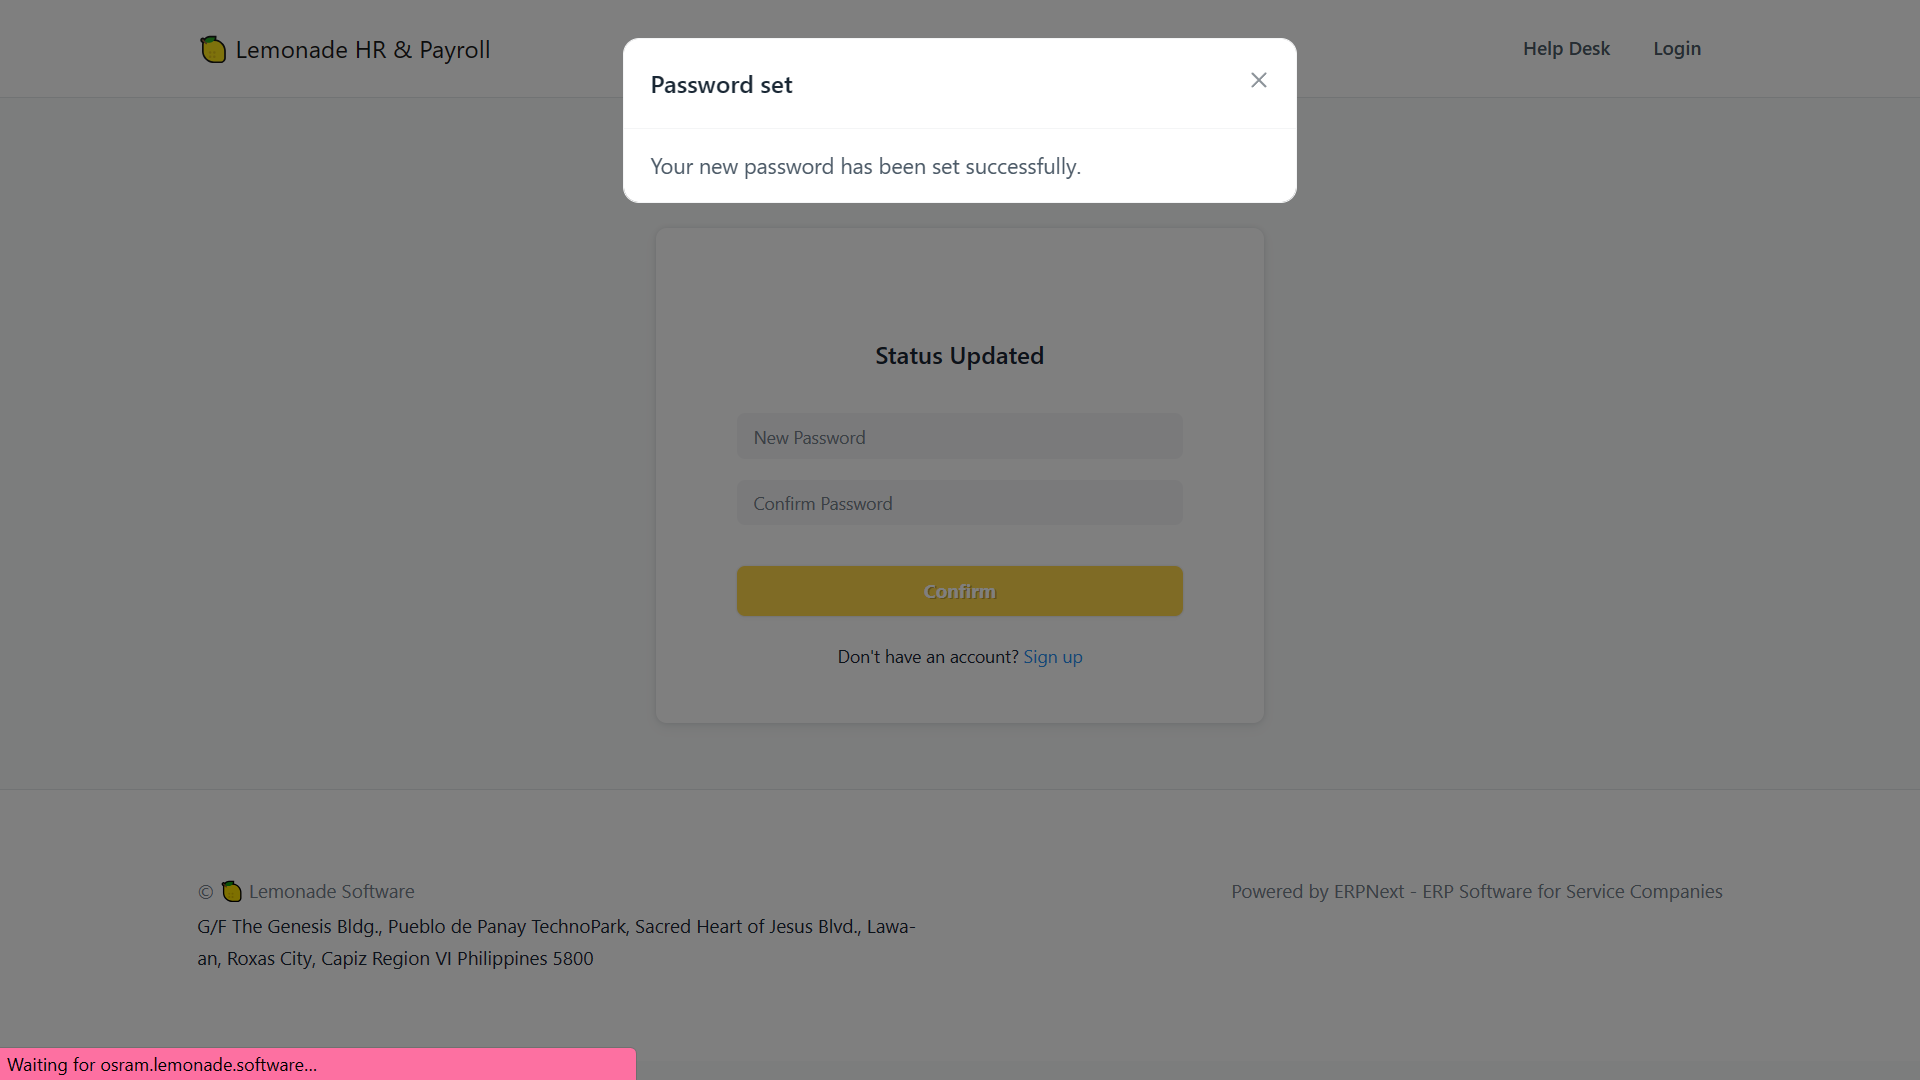This screenshot has width=1920, height=1080.
Task: Click the yellow Confirm button
Action: [960, 591]
